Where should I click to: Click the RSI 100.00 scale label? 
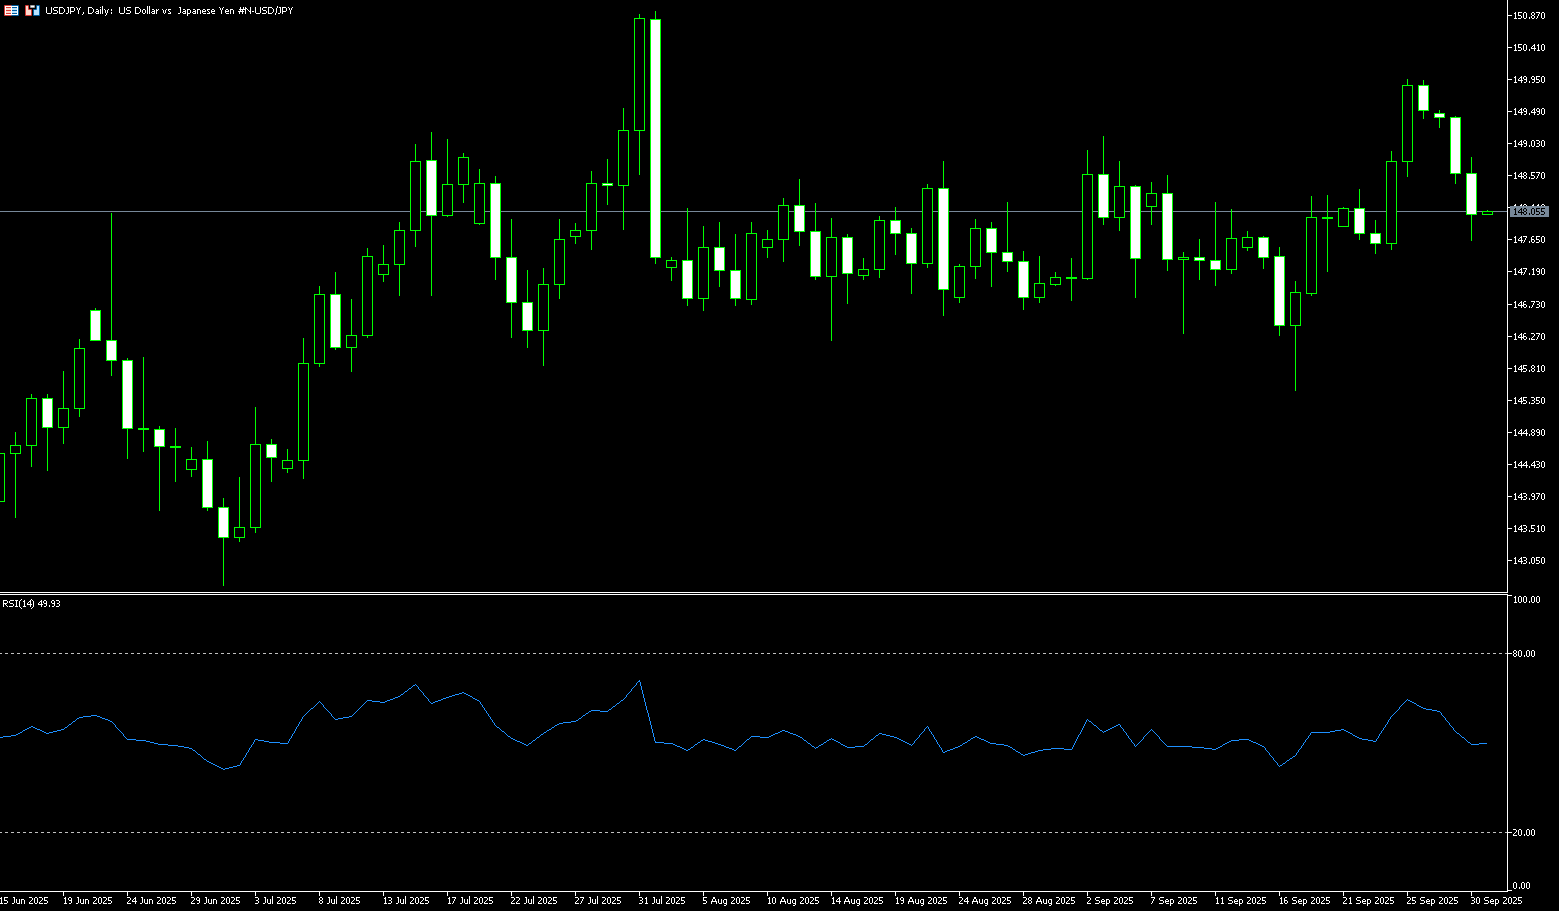pyautogui.click(x=1526, y=600)
